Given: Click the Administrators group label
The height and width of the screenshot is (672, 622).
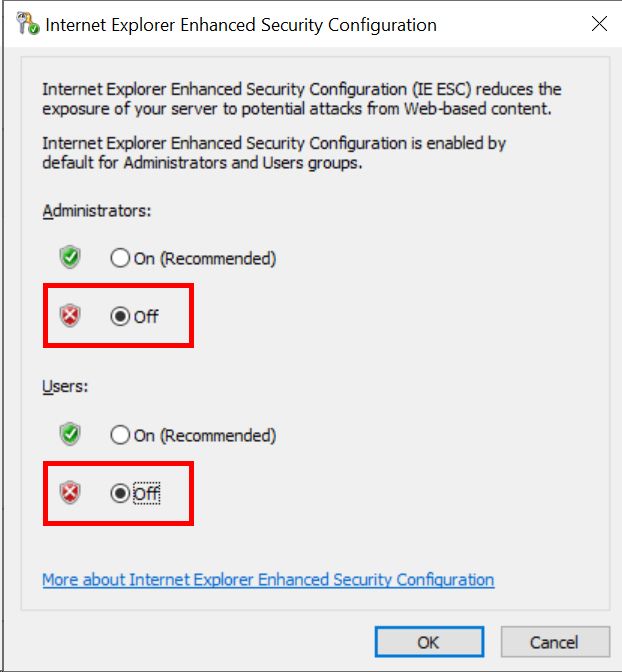Looking at the screenshot, I should pos(96,211).
